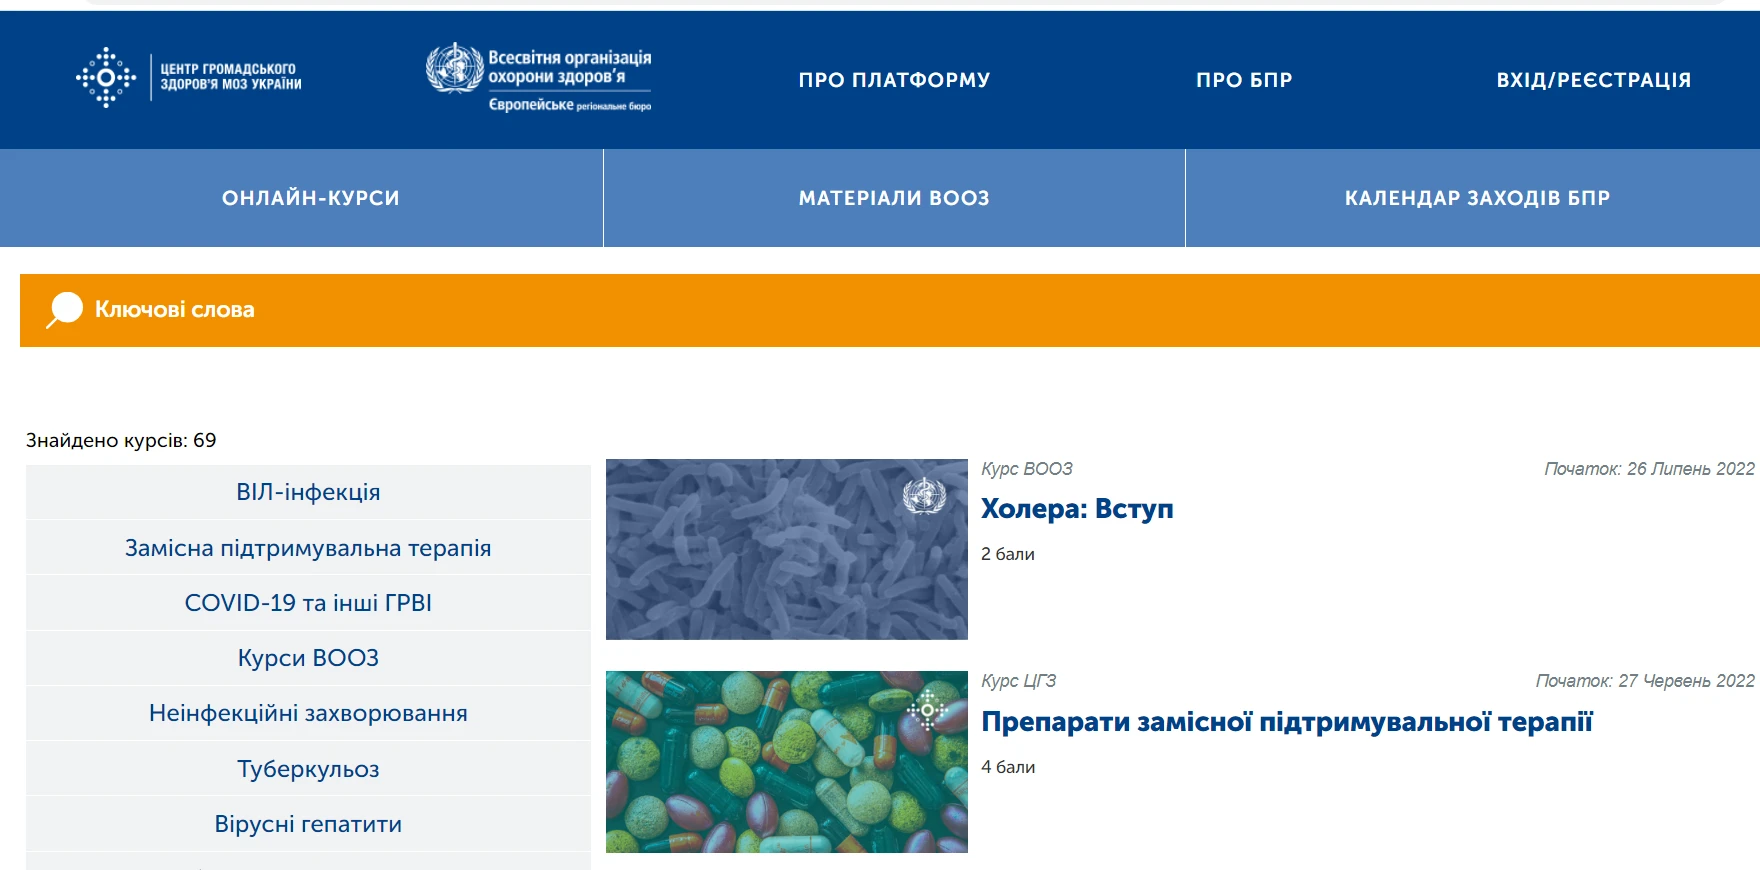The height and width of the screenshot is (870, 1760).
Task: Filter by Неінфекційні захворювання
Action: pos(308,713)
